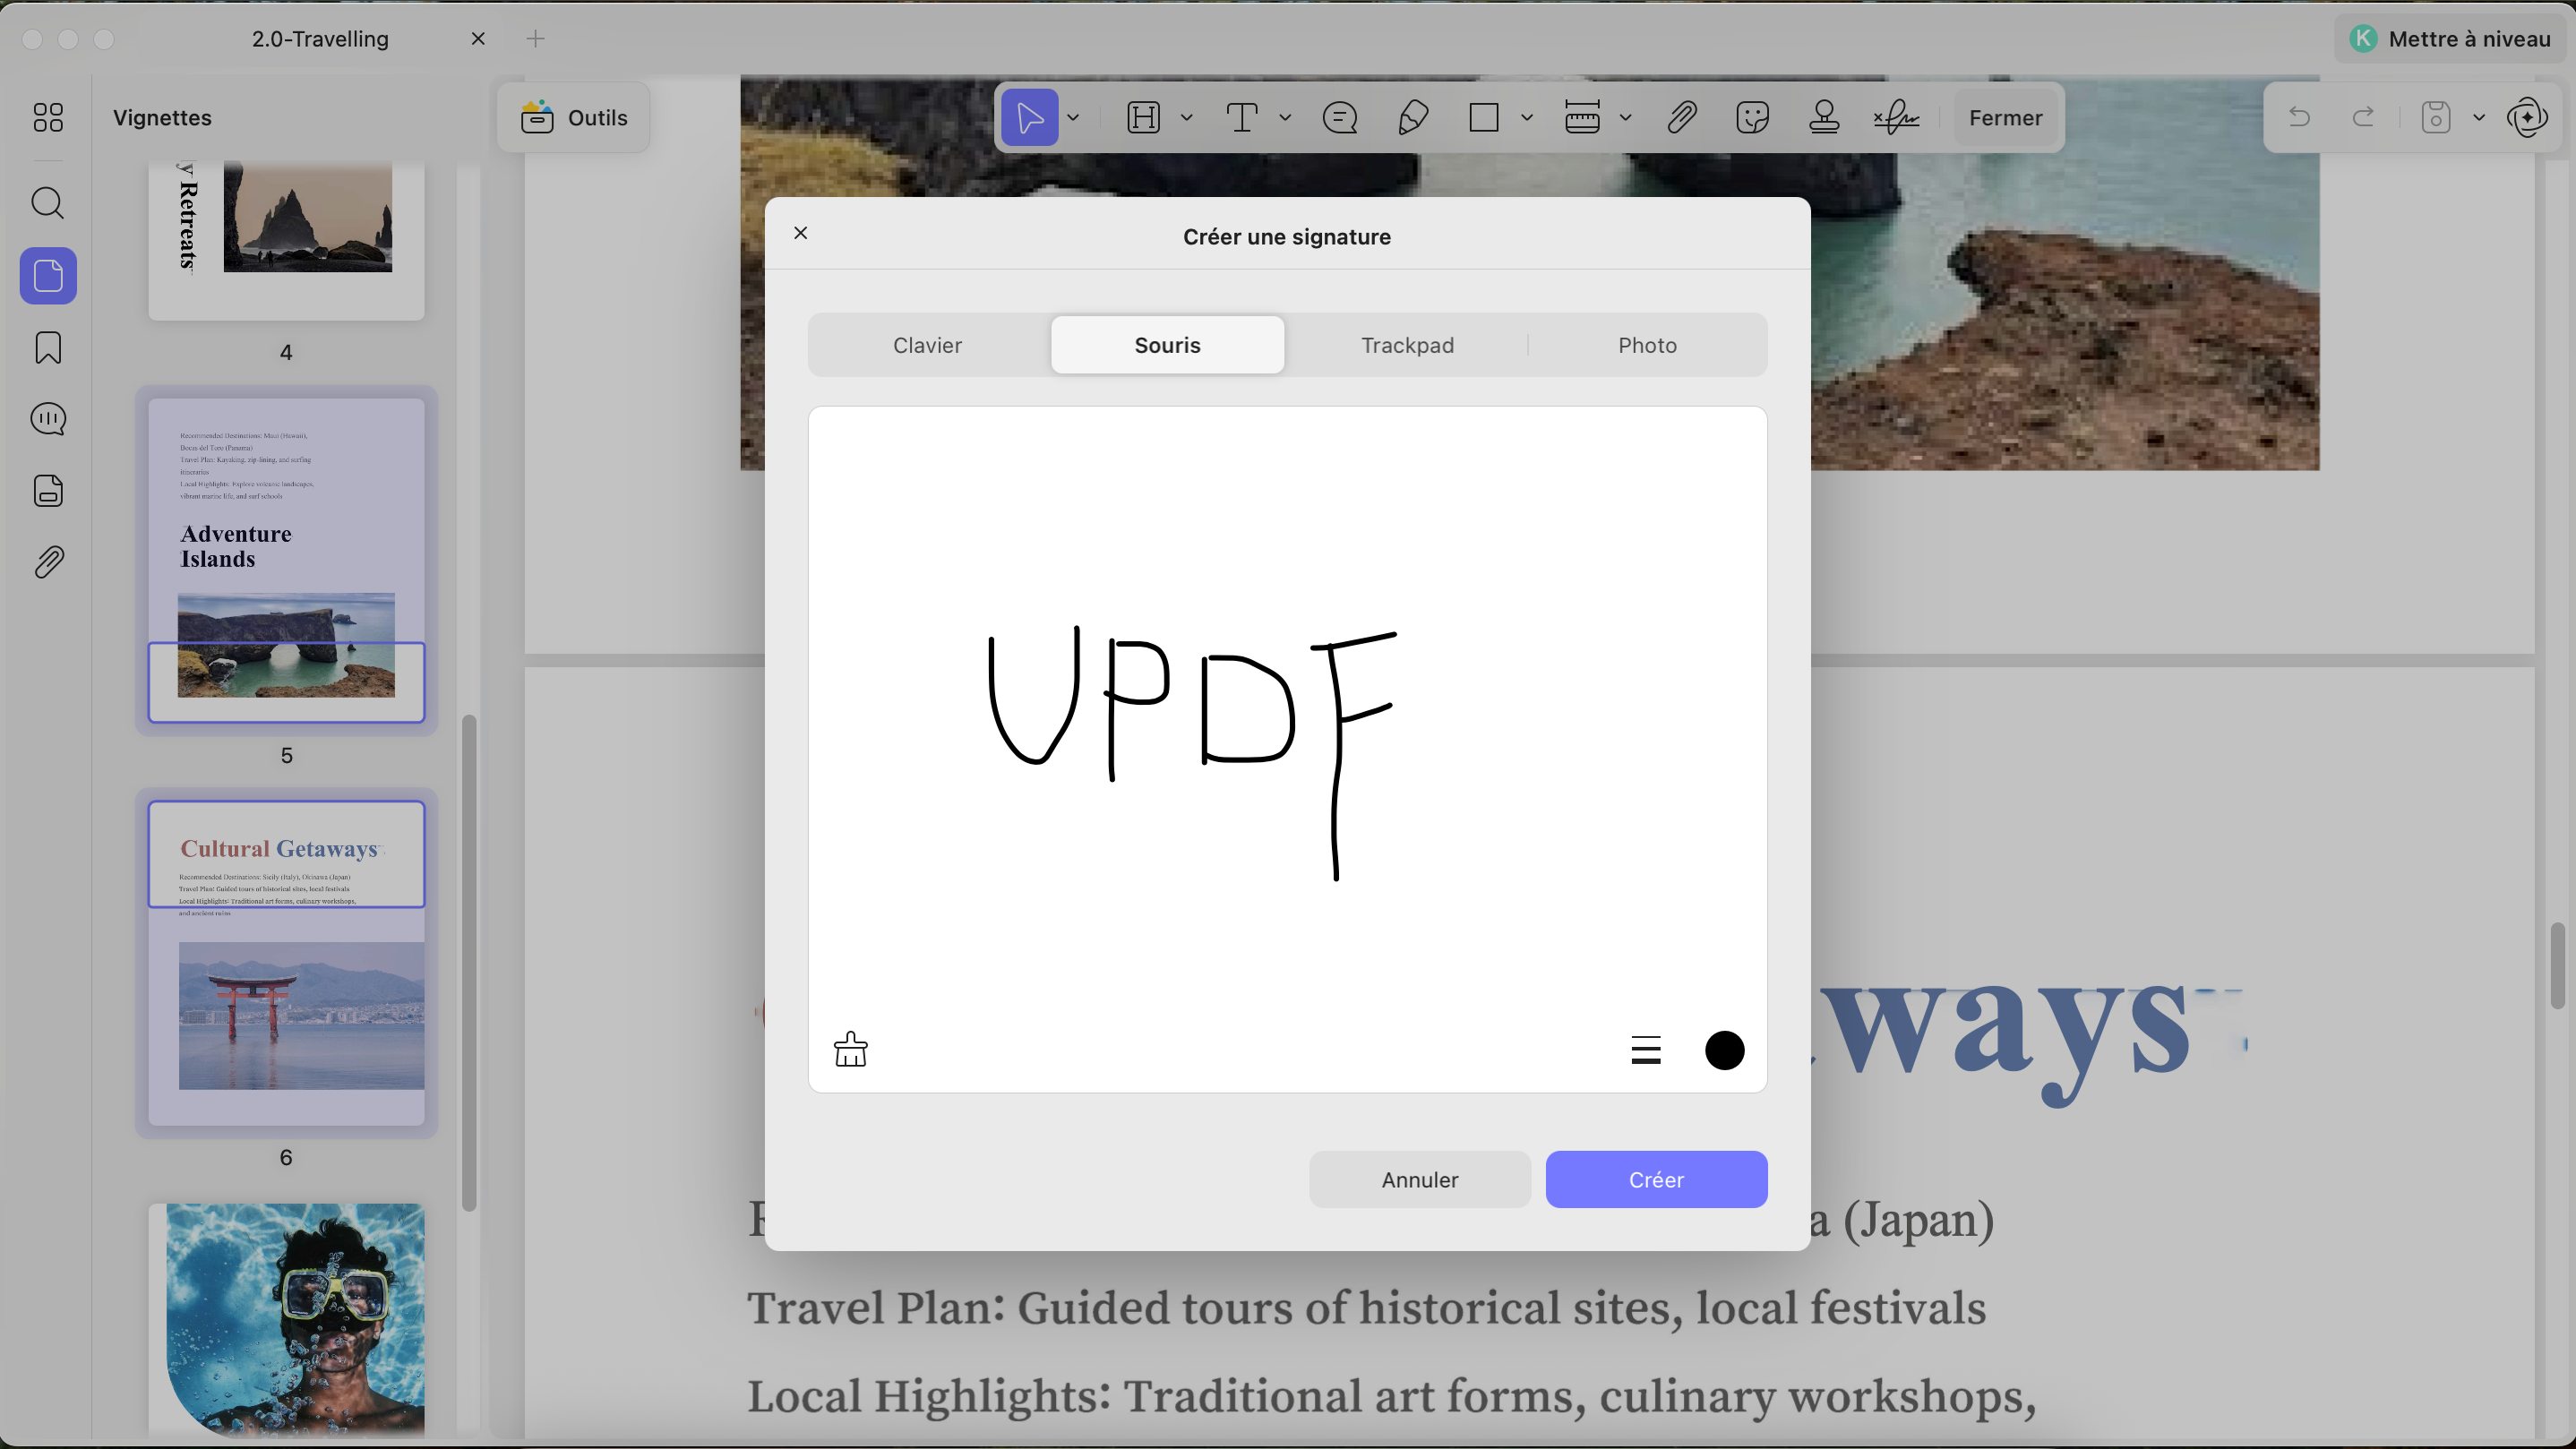The width and height of the screenshot is (2576, 1449).
Task: Open the stroke thickness lines icon
Action: (1646, 1050)
